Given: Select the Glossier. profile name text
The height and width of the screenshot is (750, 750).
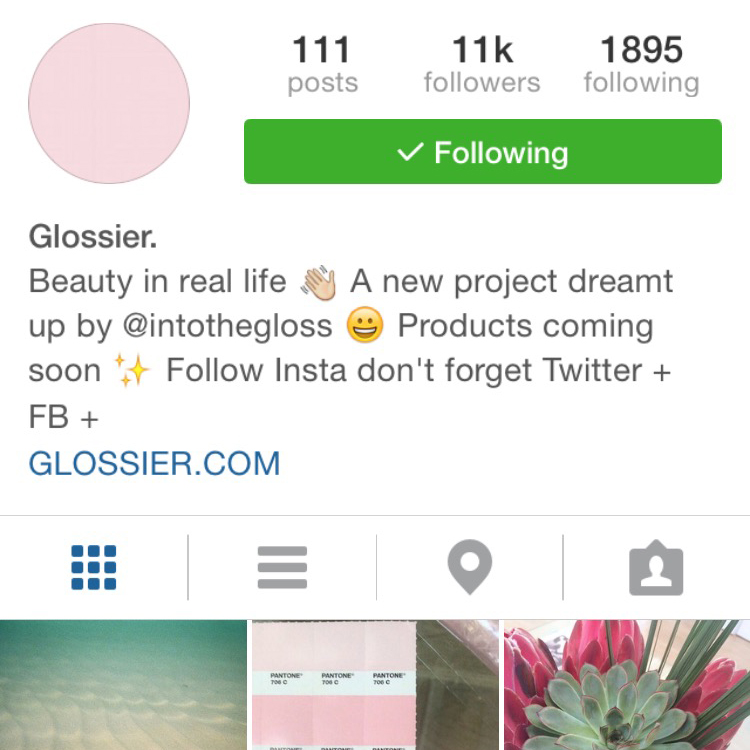Looking at the screenshot, I should click(x=93, y=237).
